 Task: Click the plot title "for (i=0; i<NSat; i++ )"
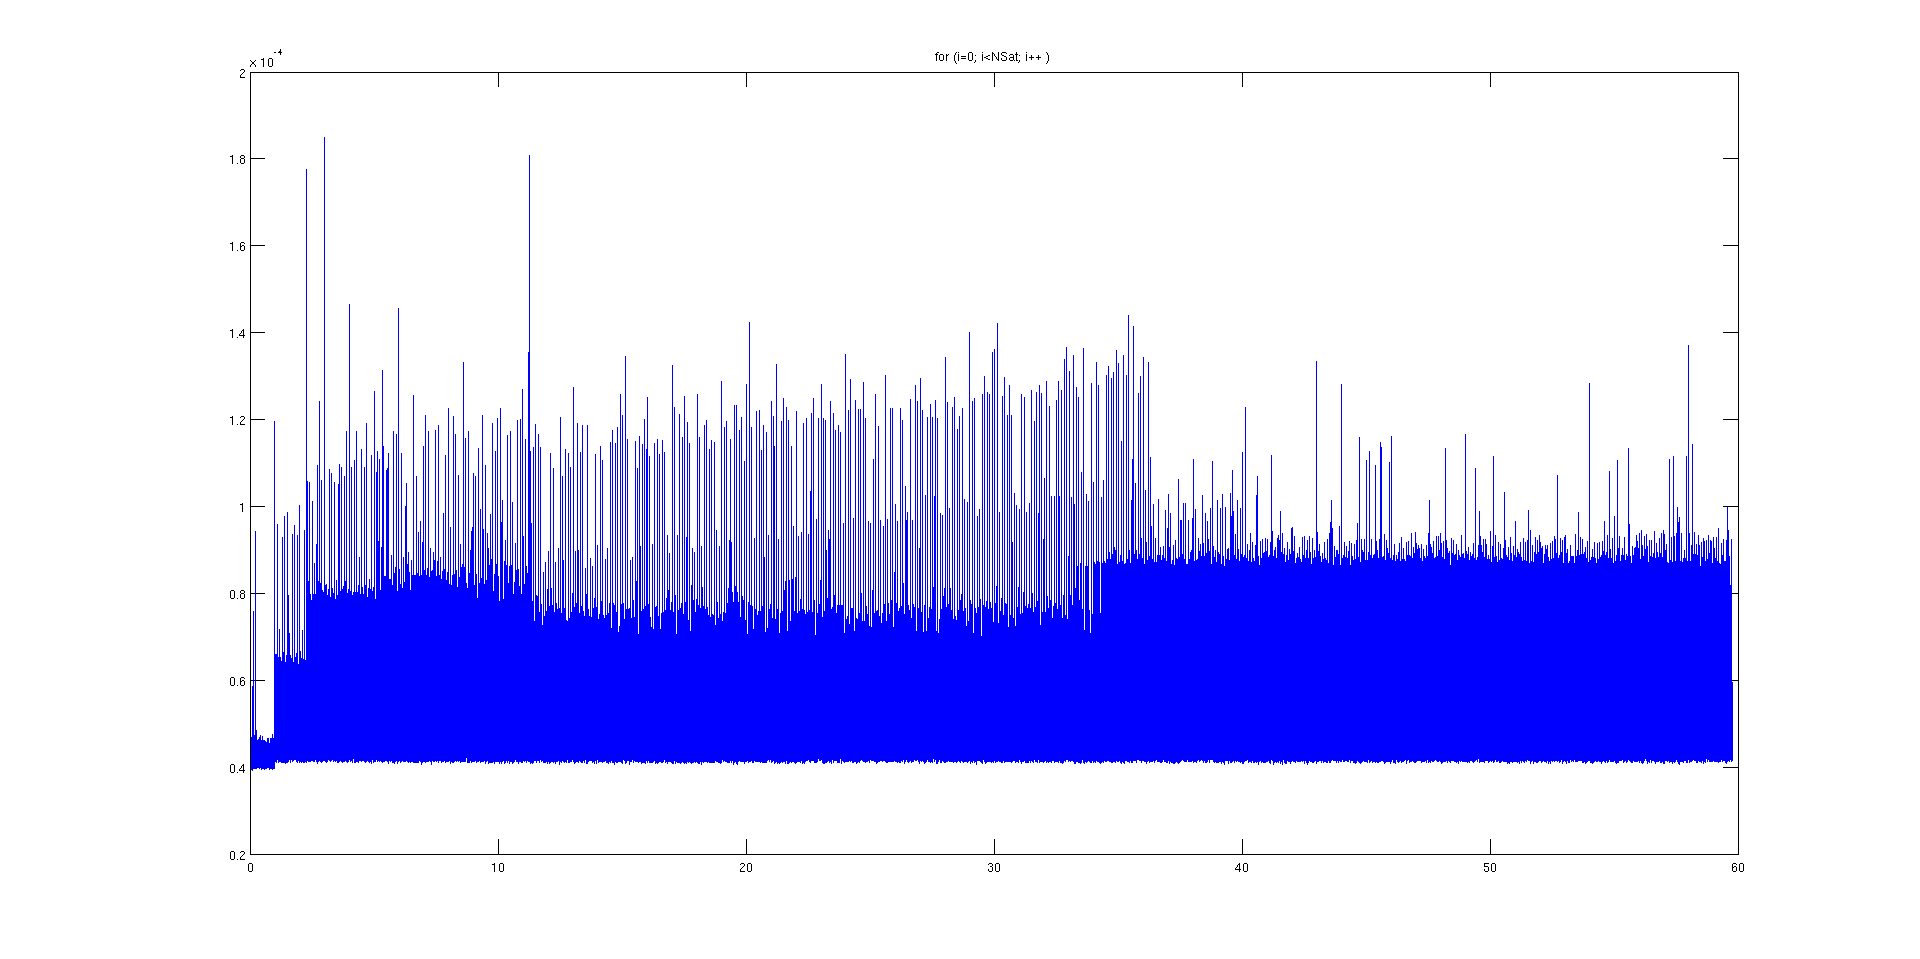tap(991, 57)
